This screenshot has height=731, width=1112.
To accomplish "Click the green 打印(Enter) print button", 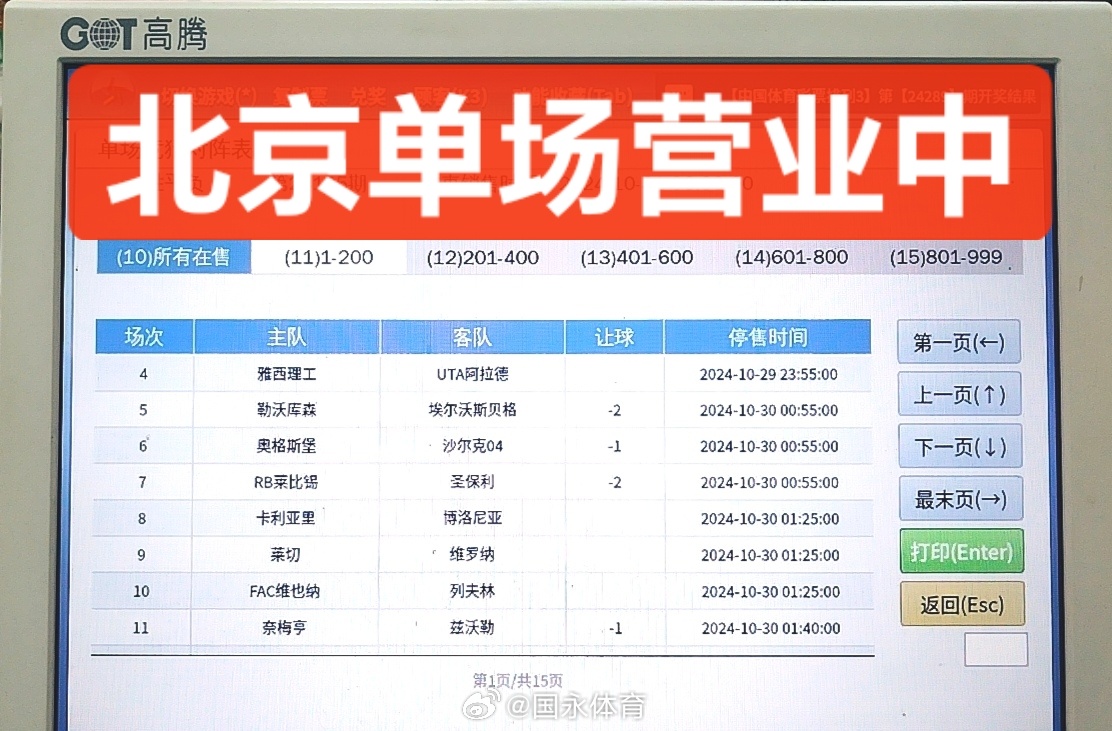I will click(962, 551).
